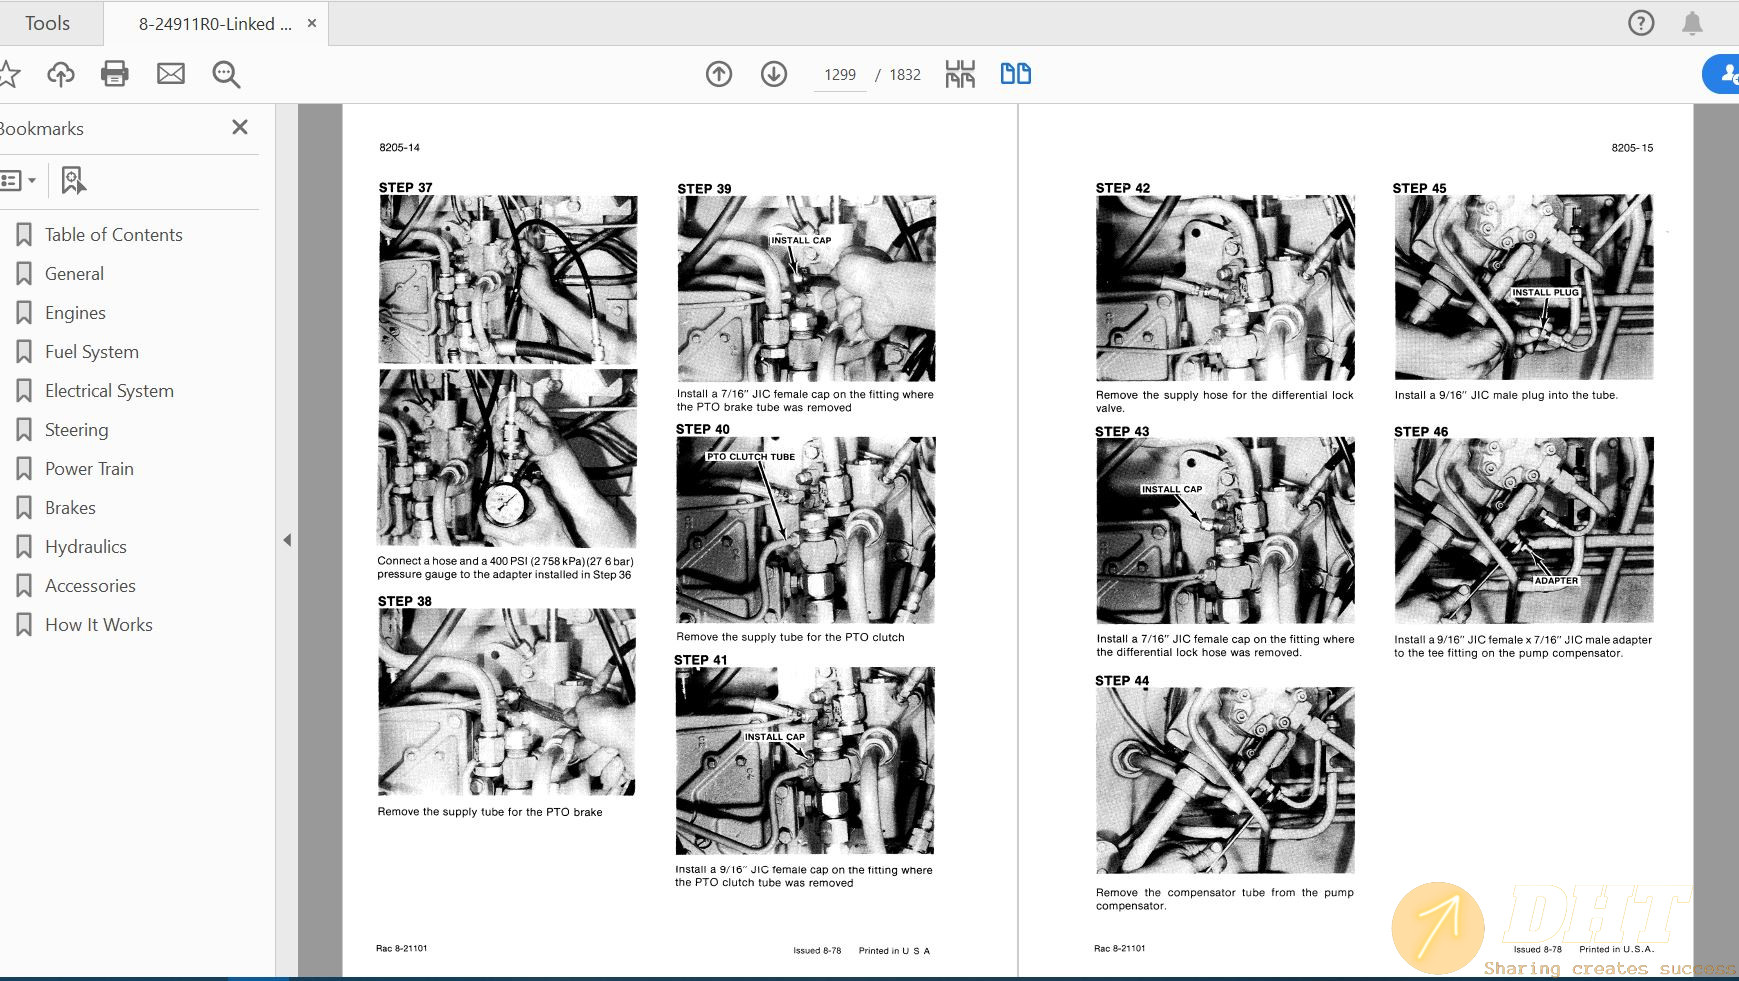Open the Hydraulics bookmark

point(86,547)
